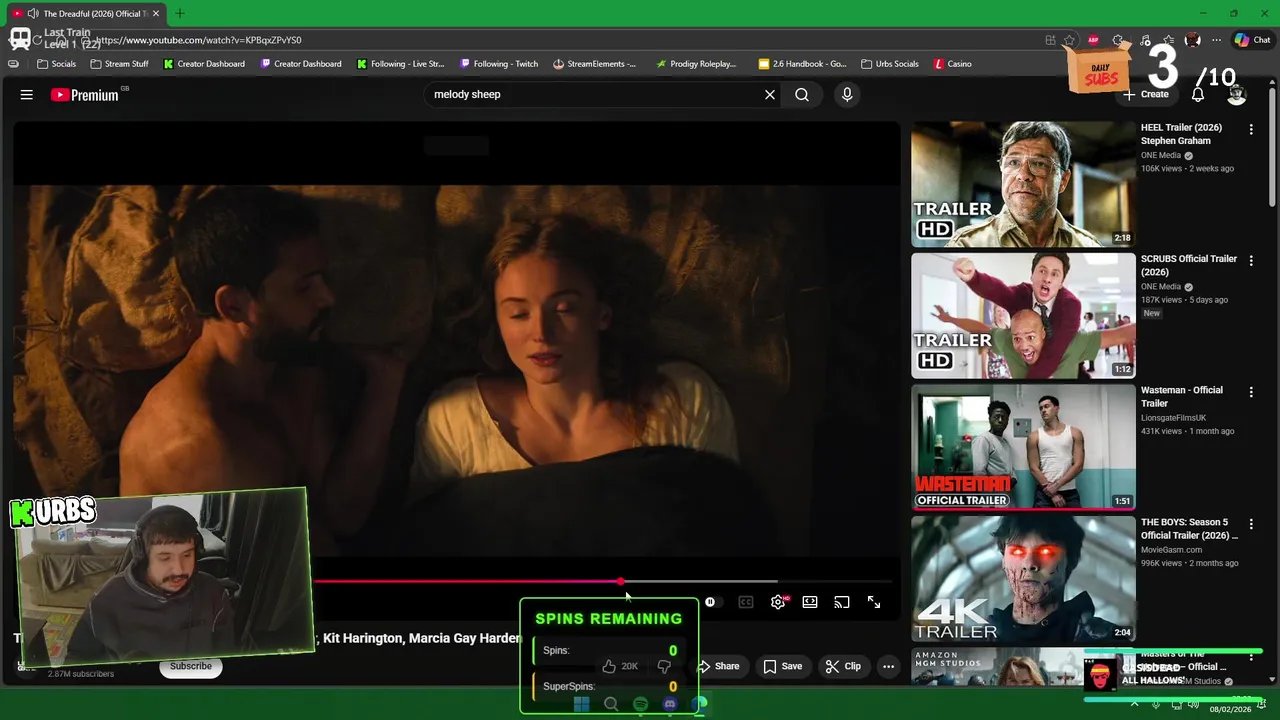The image size is (1280, 720).
Task: Click the red video progress scrubber handle
Action: (x=621, y=581)
